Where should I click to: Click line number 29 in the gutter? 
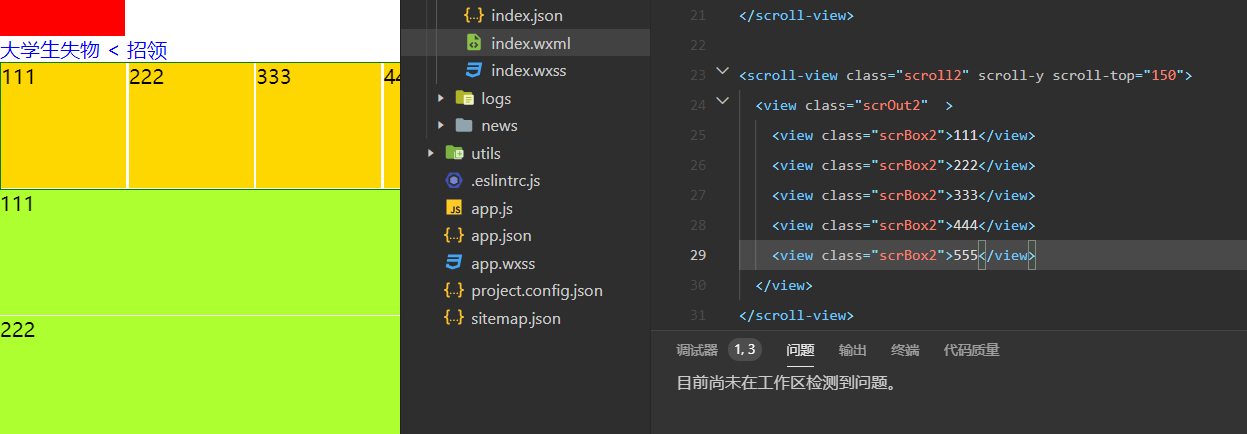coord(697,255)
